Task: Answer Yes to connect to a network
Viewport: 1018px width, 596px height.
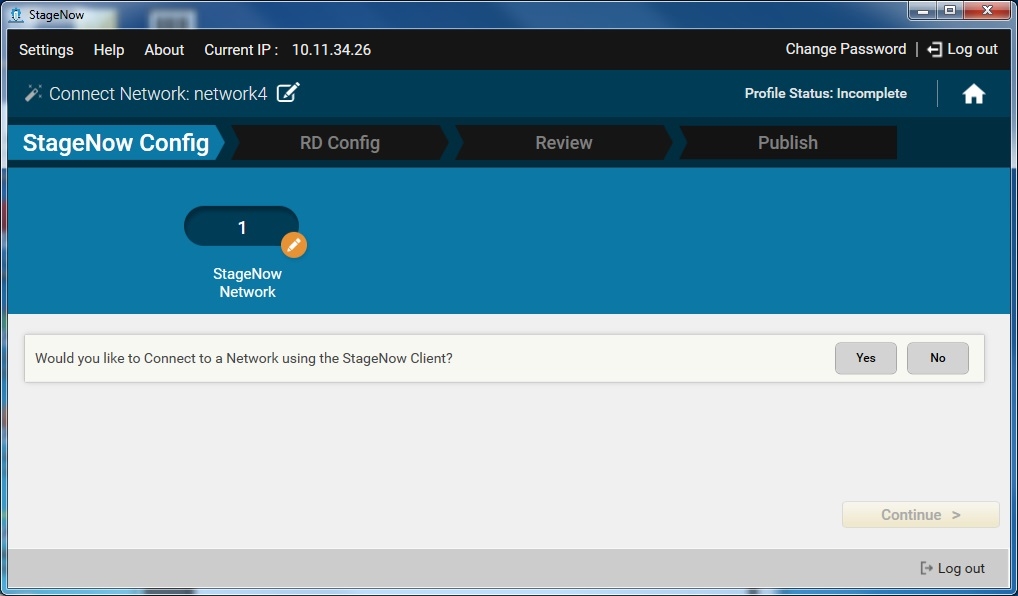Action: (x=866, y=358)
